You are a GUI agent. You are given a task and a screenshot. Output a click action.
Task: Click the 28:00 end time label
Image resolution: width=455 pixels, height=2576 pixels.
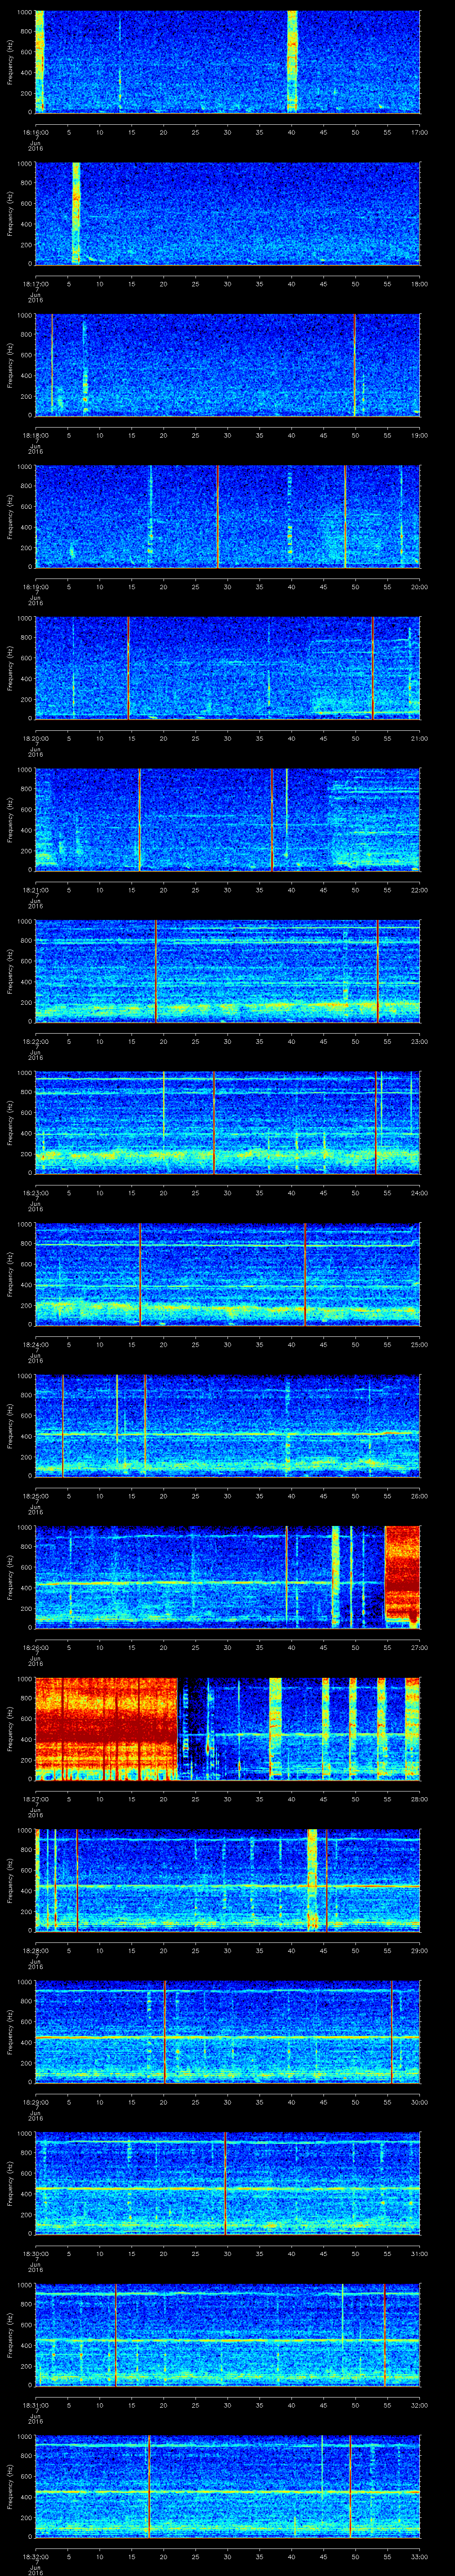pos(420,1800)
